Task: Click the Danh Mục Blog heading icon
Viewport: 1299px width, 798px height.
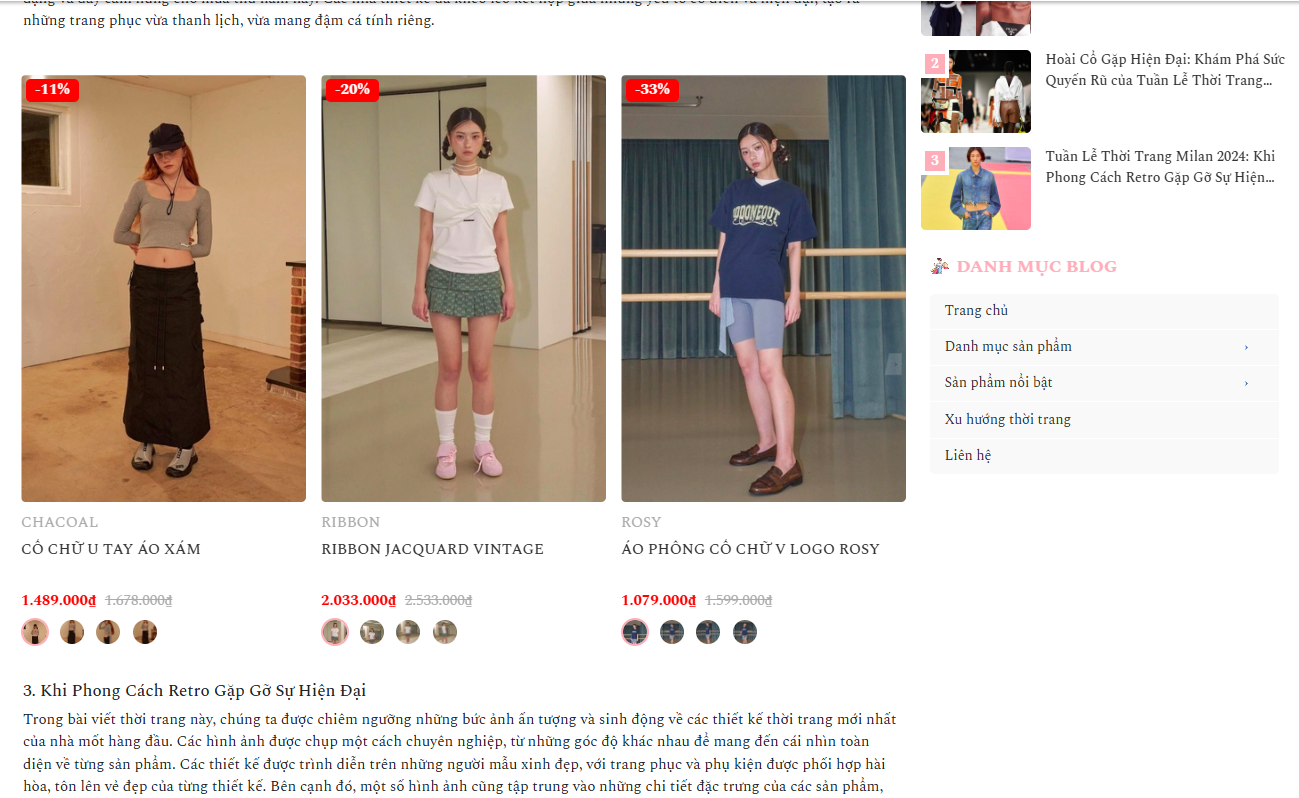Action: 939,266
